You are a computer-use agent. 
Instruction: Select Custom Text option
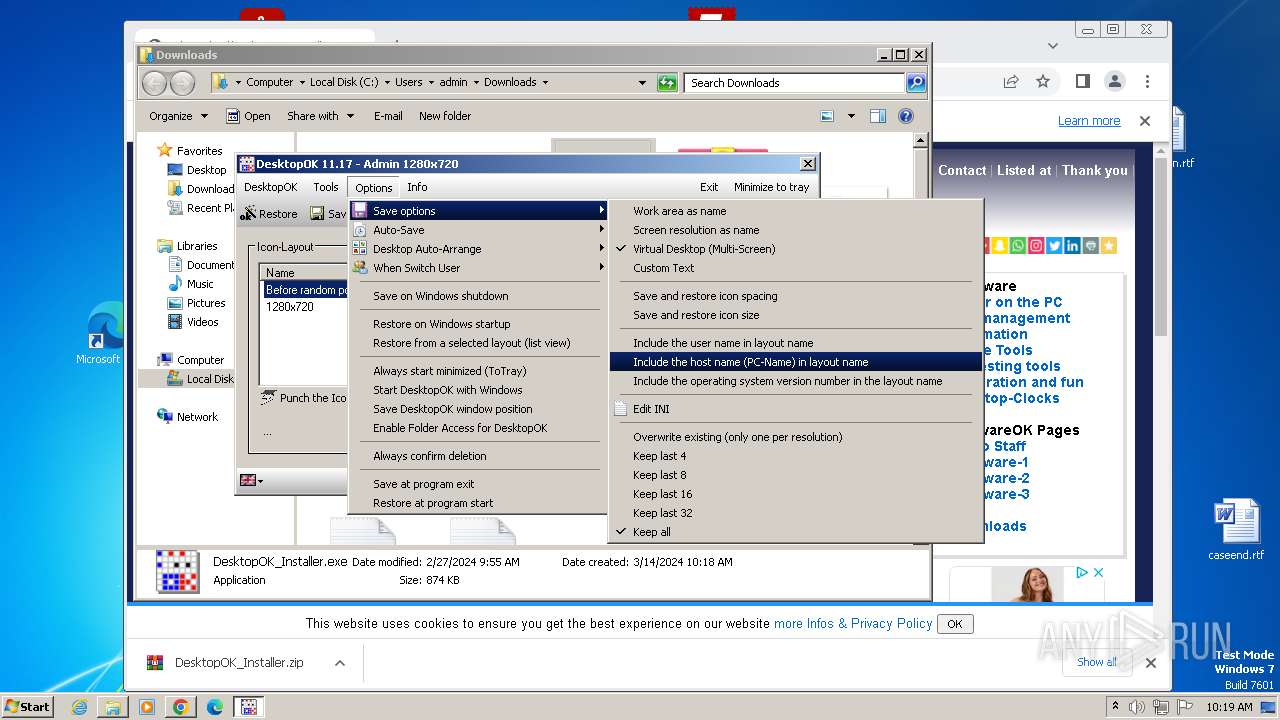pyautogui.click(x=795, y=268)
